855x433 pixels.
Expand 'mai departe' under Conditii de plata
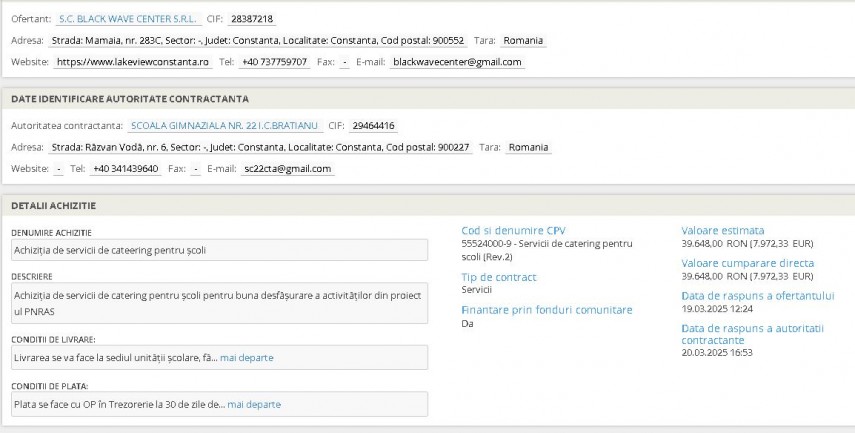[254, 404]
